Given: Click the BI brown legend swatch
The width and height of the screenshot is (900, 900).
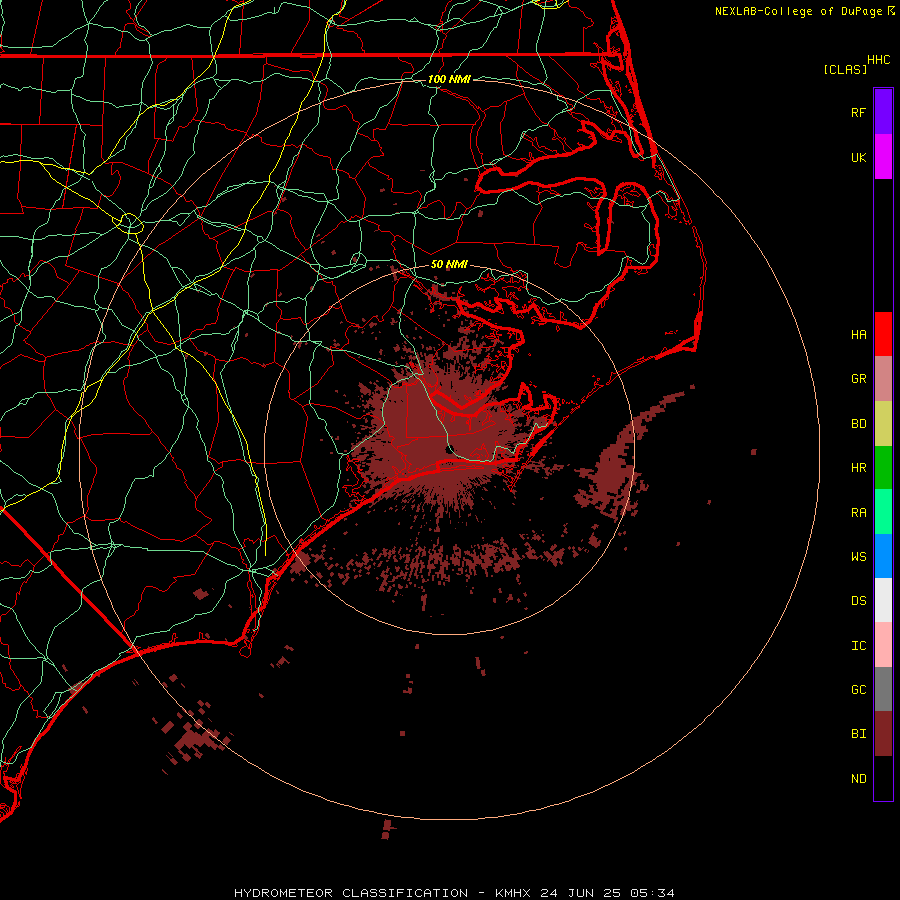Looking at the screenshot, I should click(883, 734).
